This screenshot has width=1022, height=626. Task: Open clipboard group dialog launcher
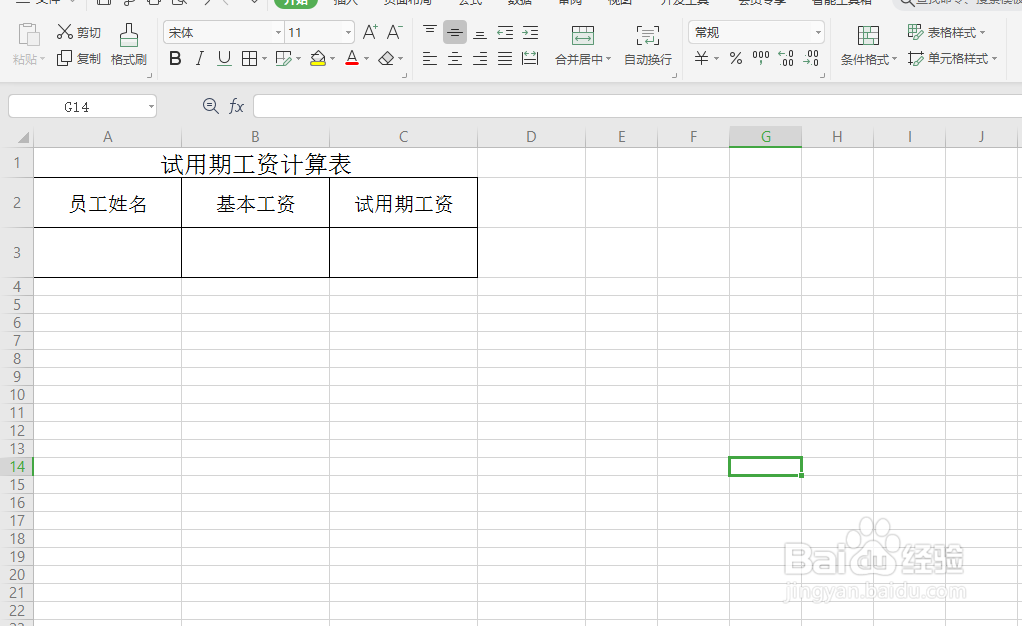click(x=149, y=76)
